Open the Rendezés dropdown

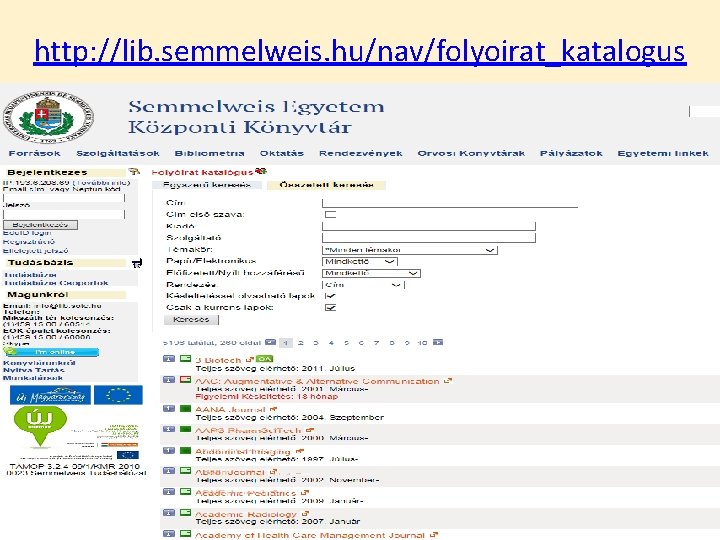363,285
